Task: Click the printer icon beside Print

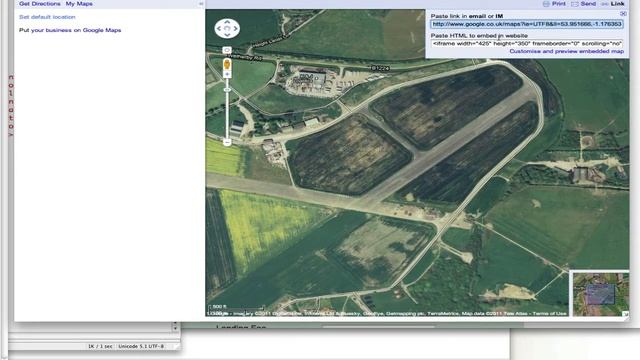Action: [546, 4]
